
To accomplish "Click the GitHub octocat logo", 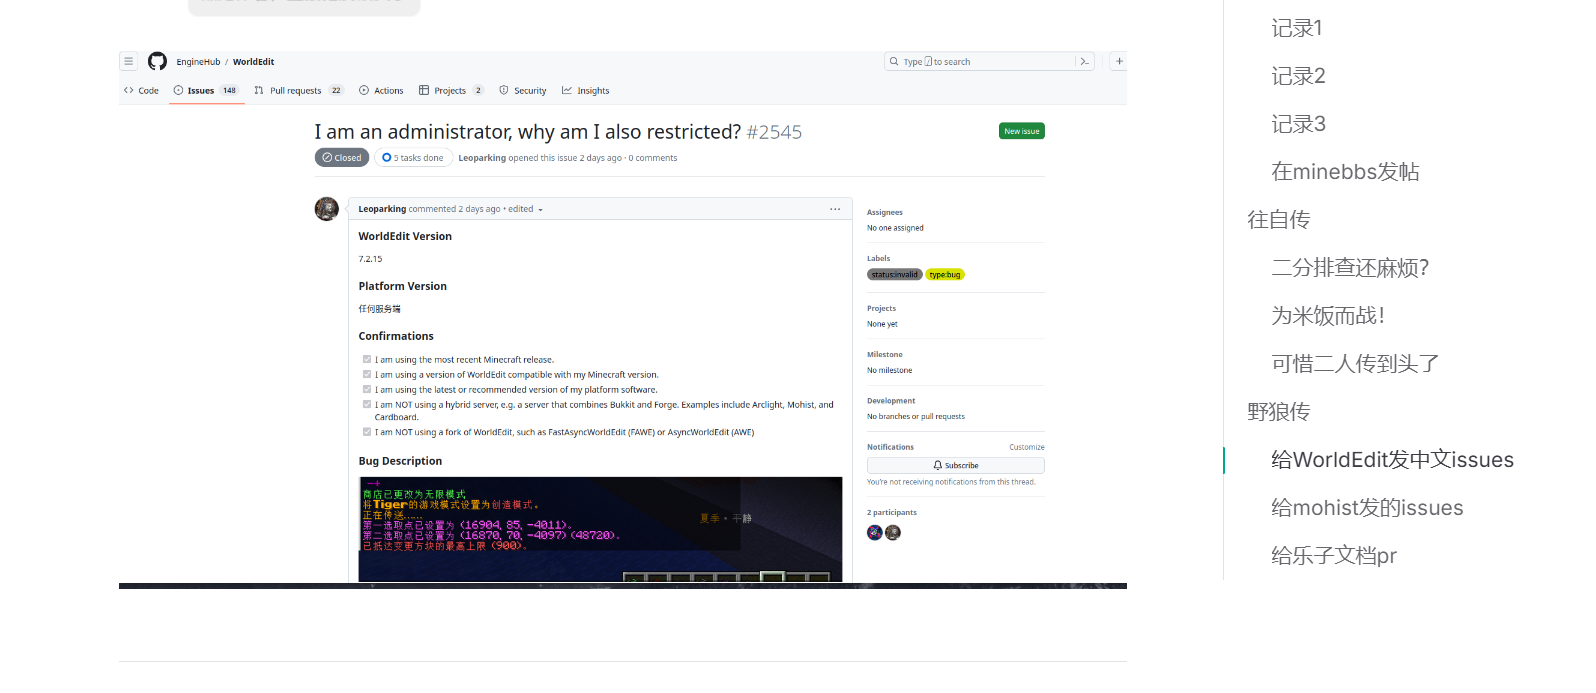I will (157, 61).
